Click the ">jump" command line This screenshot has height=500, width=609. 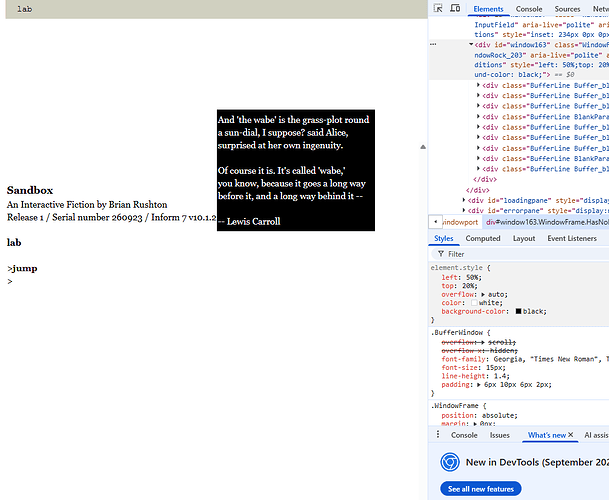(22, 268)
